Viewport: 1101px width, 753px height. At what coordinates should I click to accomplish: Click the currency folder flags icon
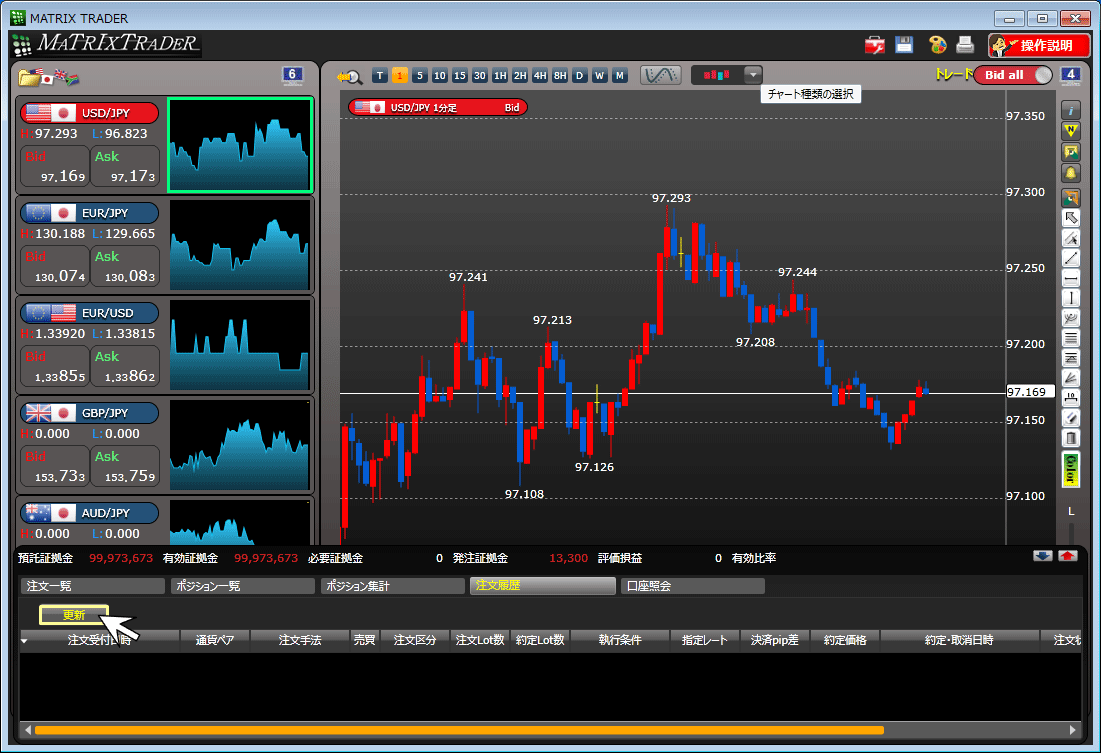48,77
